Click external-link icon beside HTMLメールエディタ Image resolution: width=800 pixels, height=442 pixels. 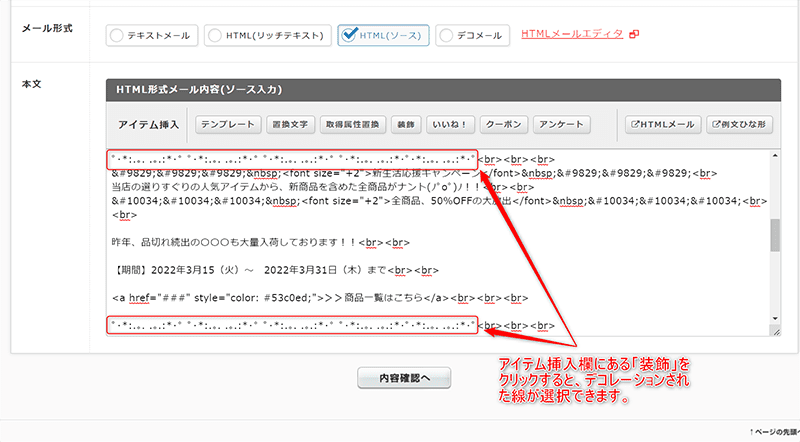(634, 34)
